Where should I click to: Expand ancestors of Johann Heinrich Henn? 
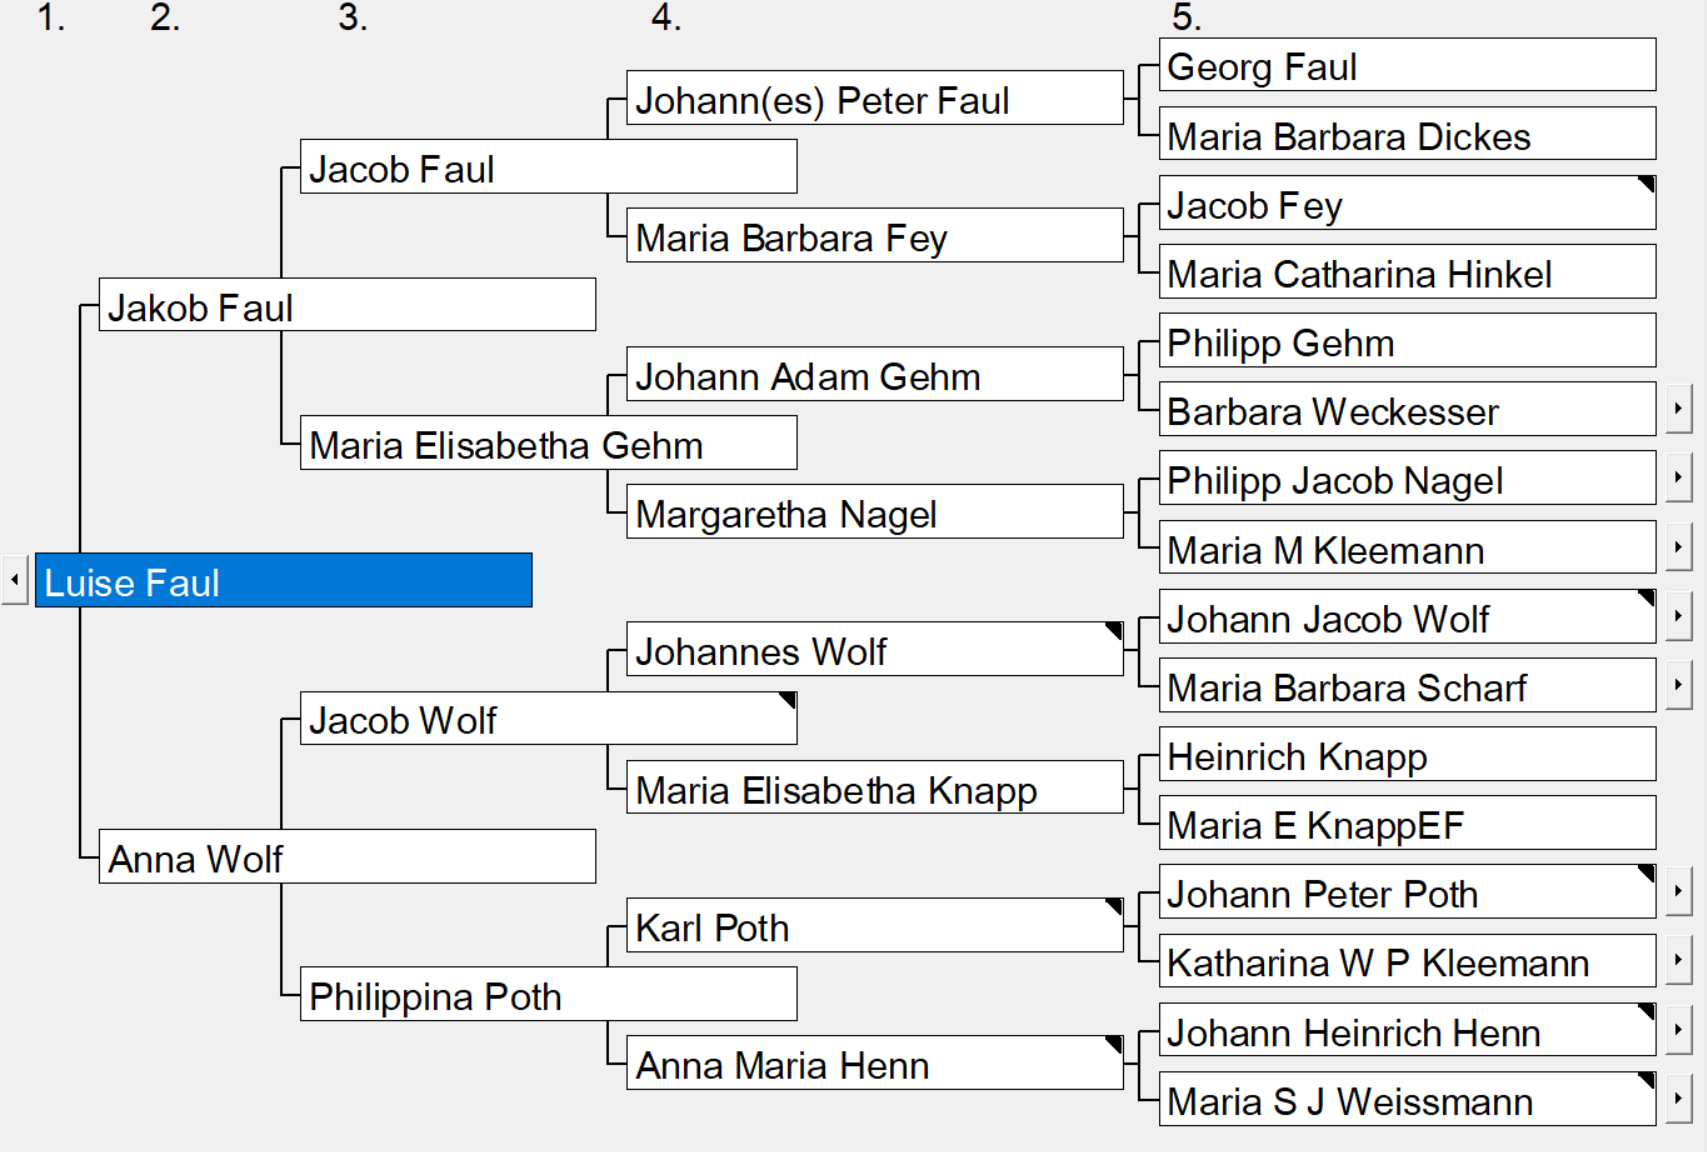pyautogui.click(x=1678, y=1029)
